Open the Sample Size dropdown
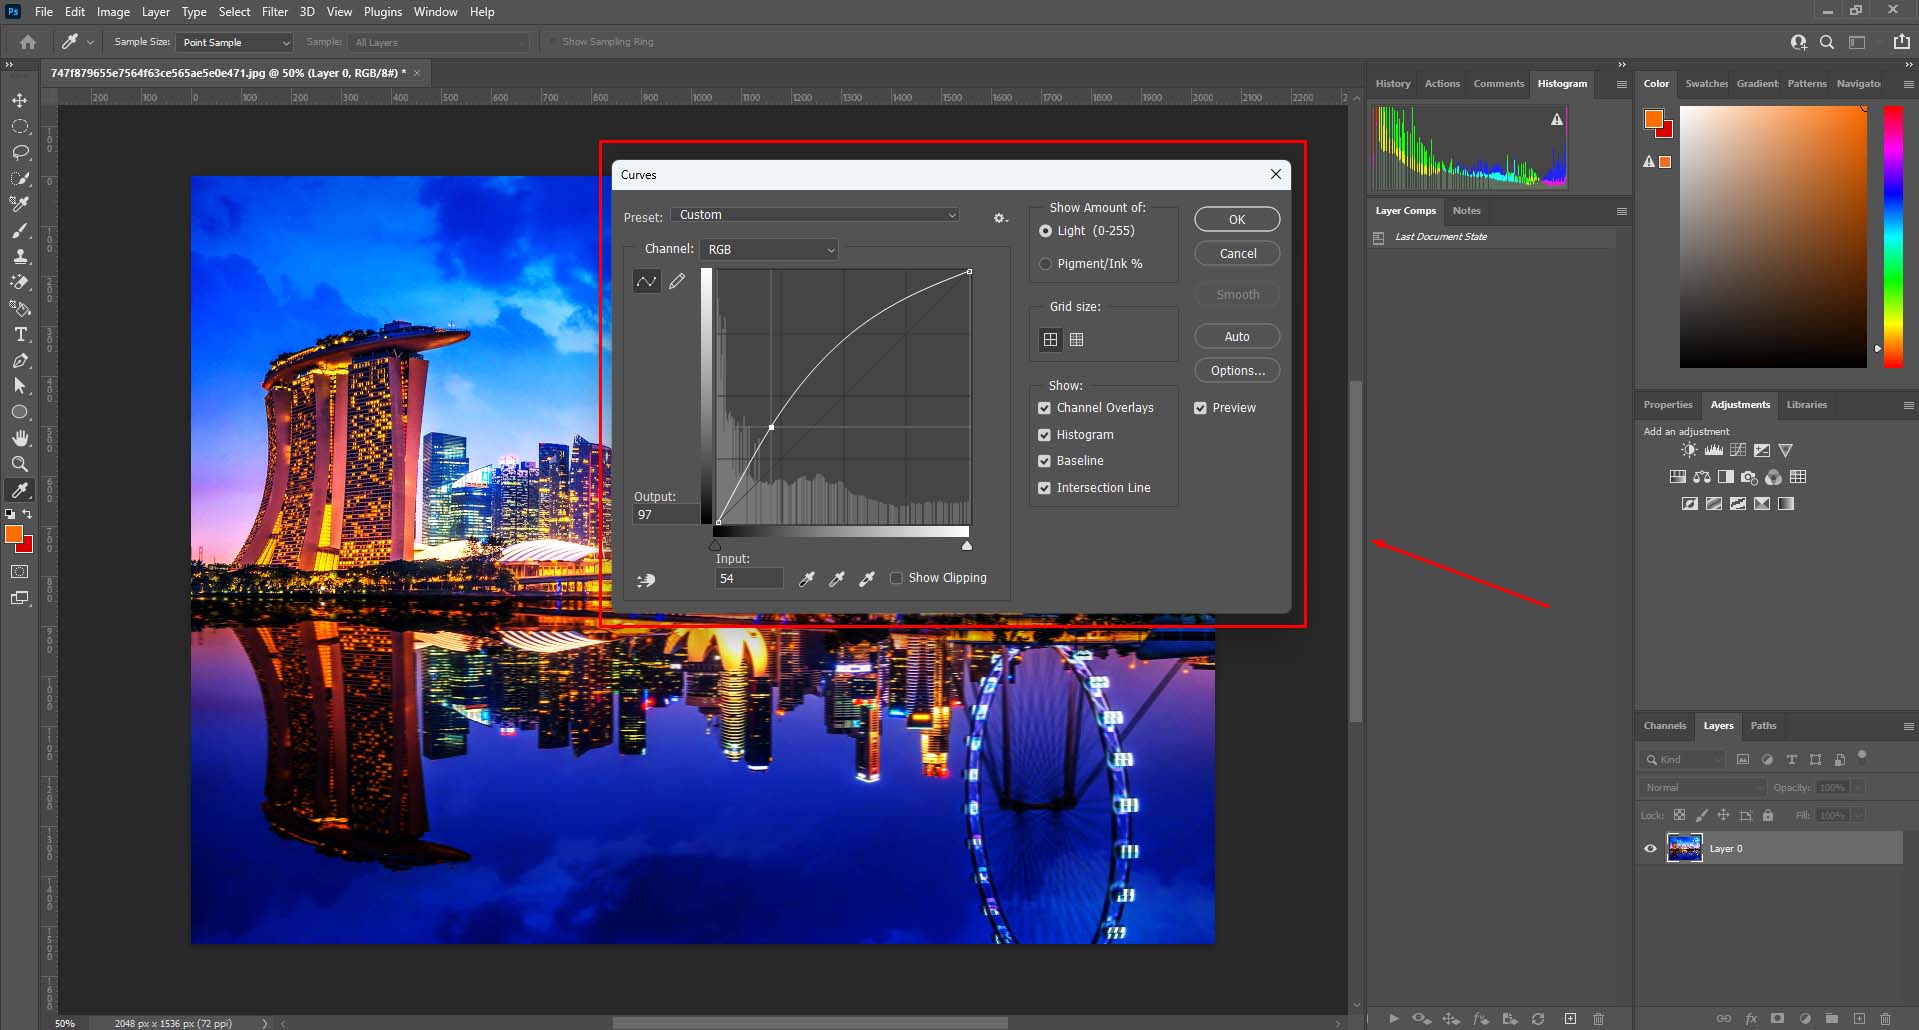The image size is (1919, 1030). click(x=233, y=42)
